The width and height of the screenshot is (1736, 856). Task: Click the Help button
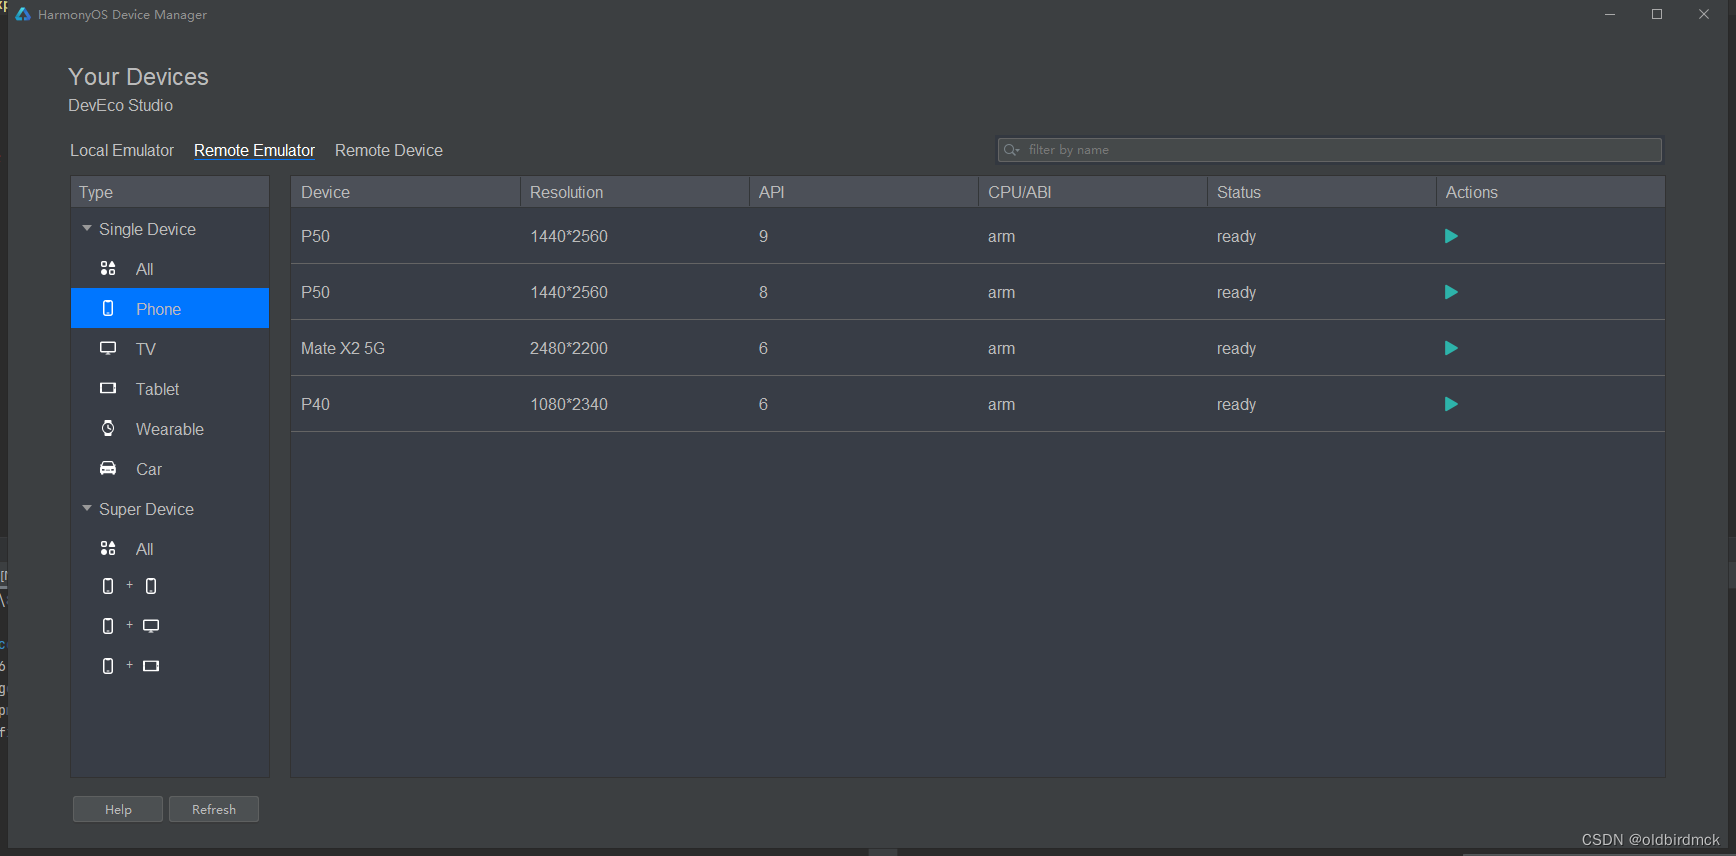click(x=118, y=809)
